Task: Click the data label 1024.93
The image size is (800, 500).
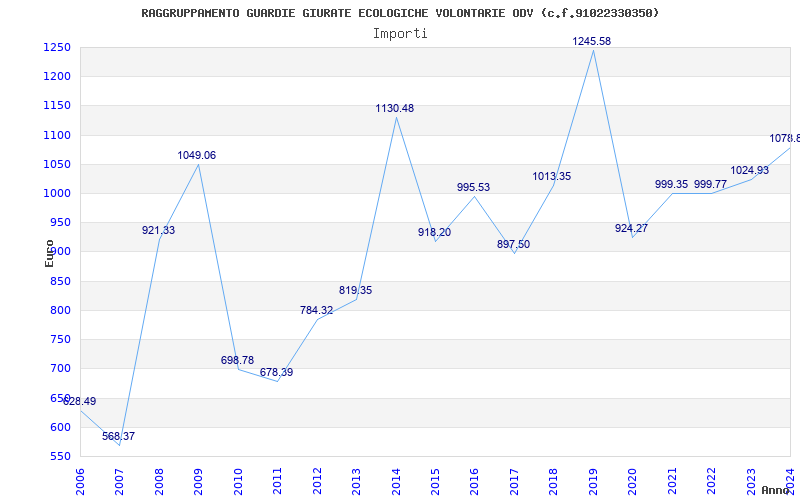Action: click(x=749, y=170)
